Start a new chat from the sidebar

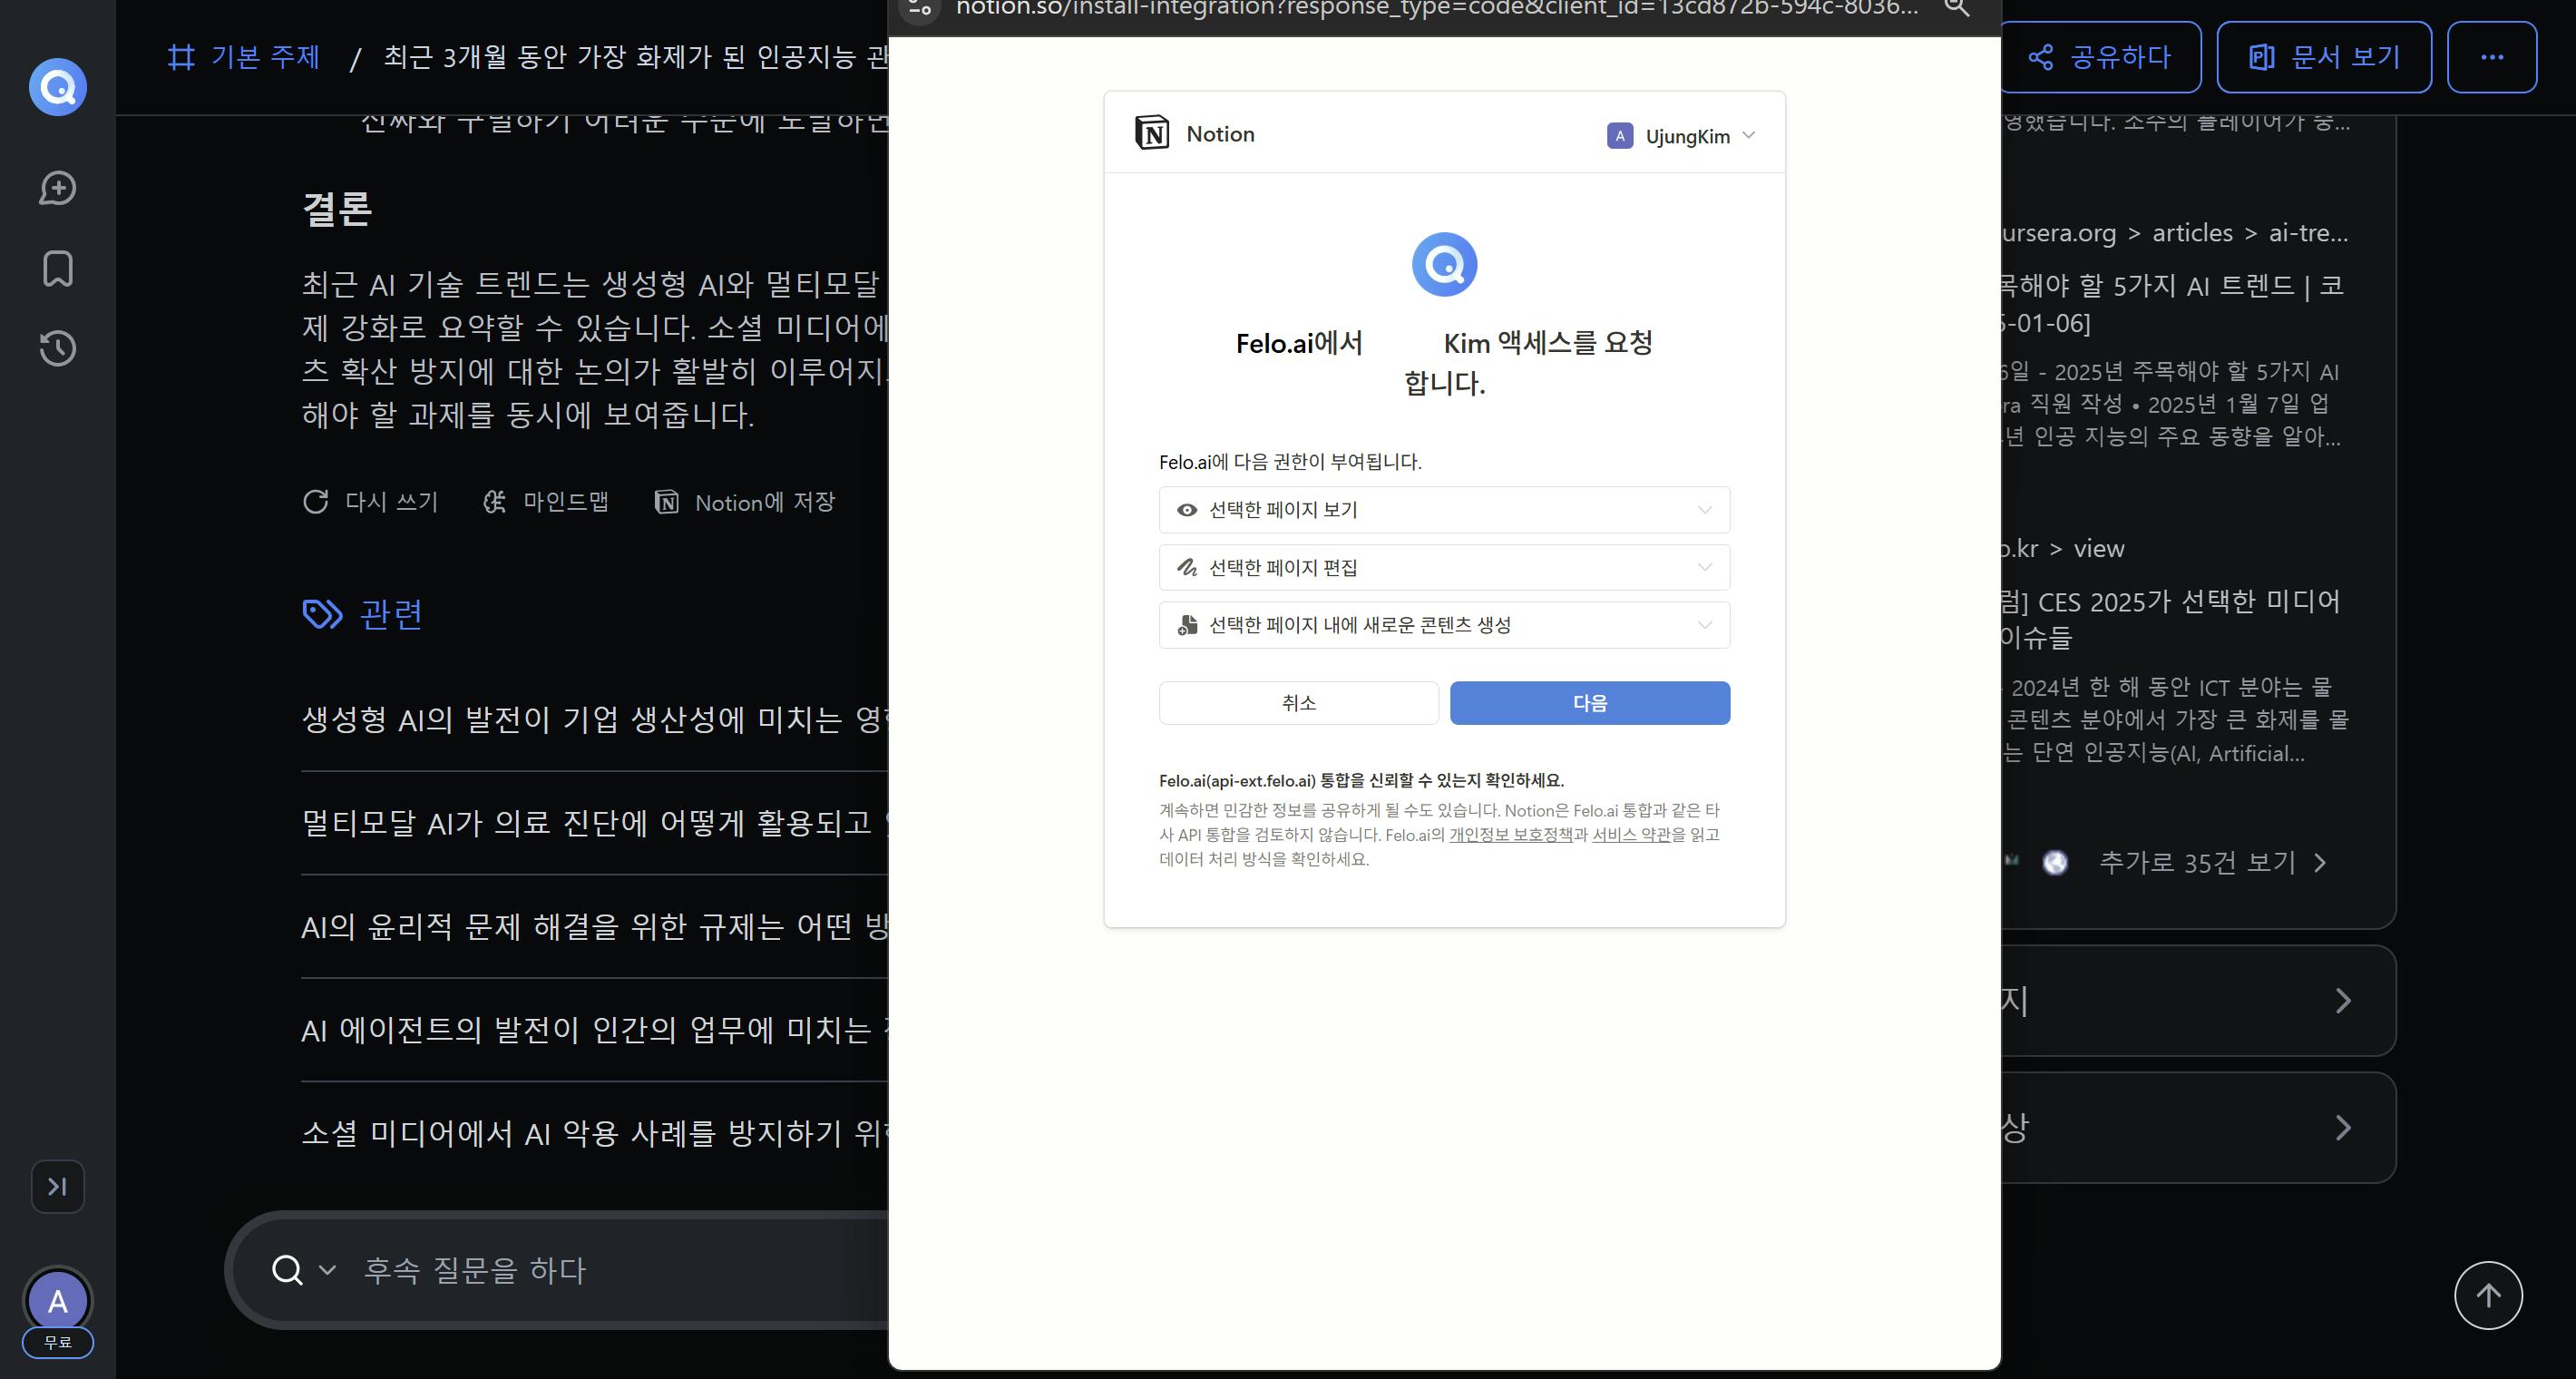click(x=57, y=188)
